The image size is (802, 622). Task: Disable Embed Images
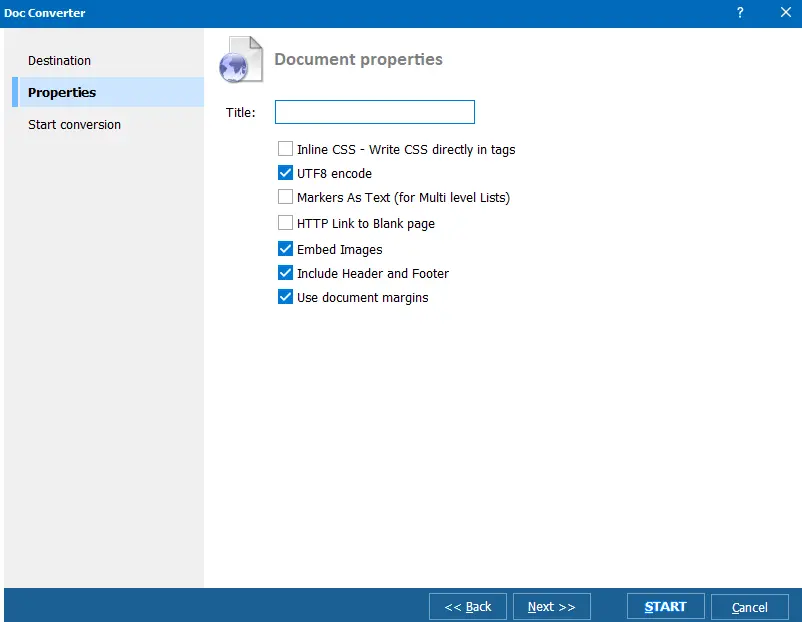[285, 249]
